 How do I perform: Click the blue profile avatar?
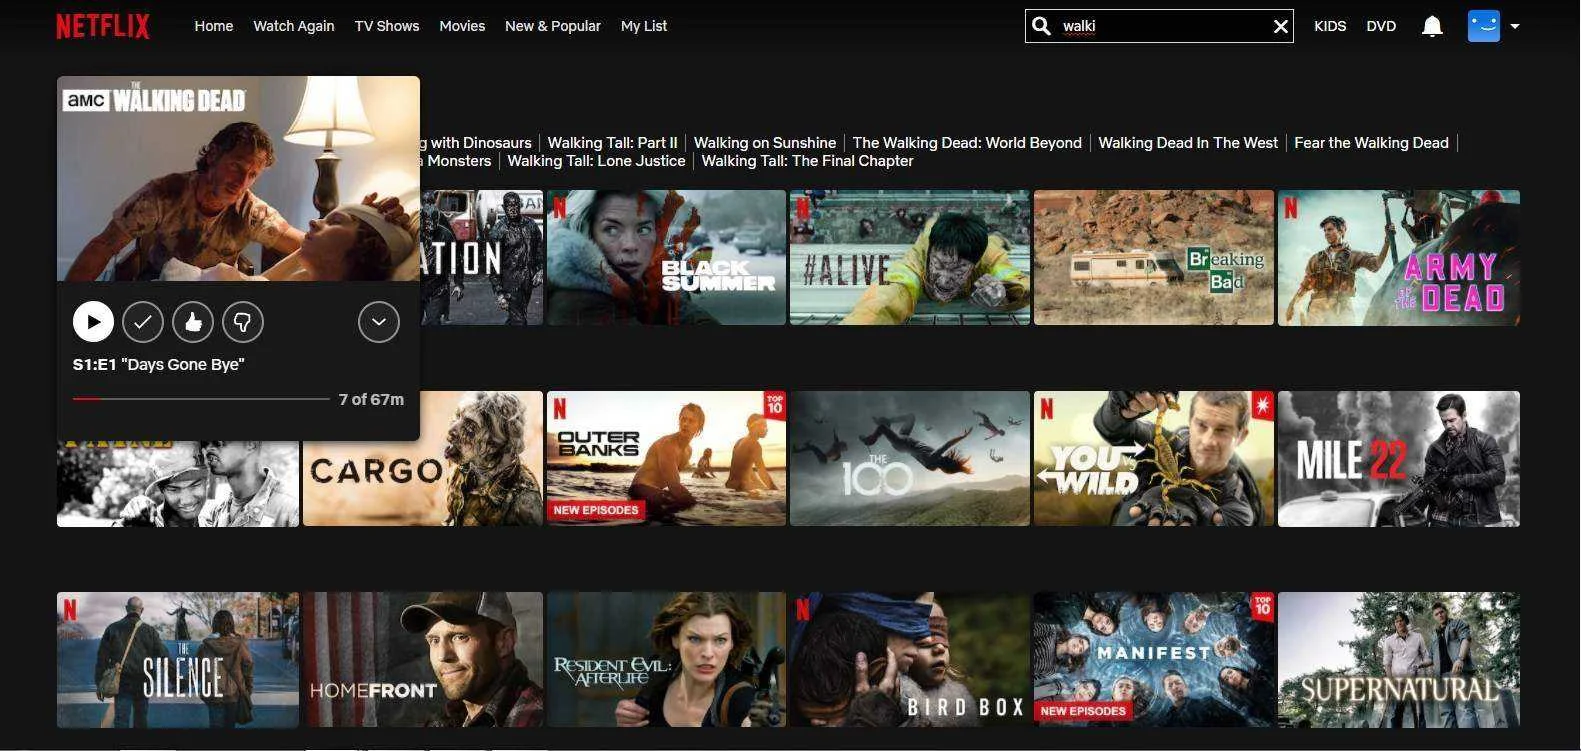[1484, 26]
